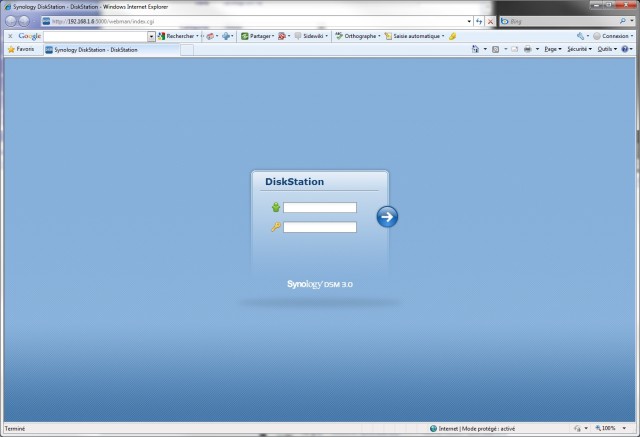
Task: Open Google toolbar search box dropdown
Action: click(151, 37)
